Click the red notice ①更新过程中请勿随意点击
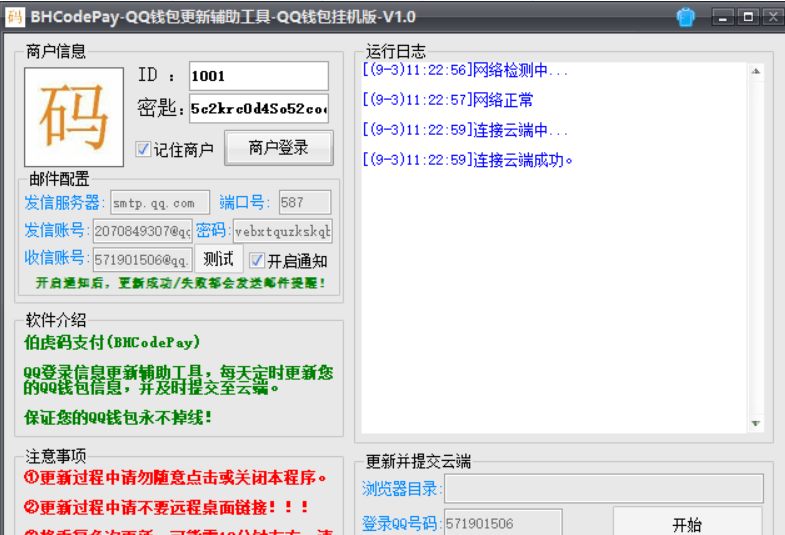This screenshot has width=785, height=535. click(x=175, y=477)
